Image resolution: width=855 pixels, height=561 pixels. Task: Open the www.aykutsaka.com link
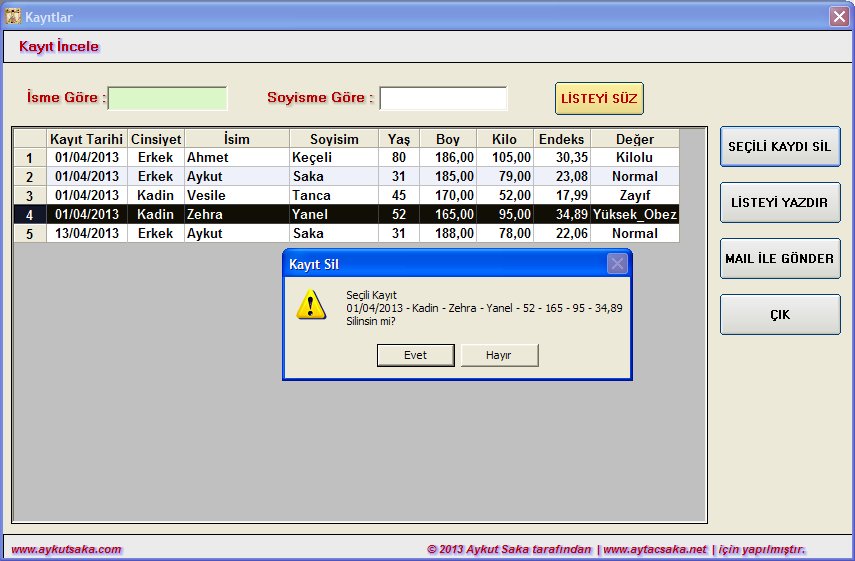pos(66,549)
